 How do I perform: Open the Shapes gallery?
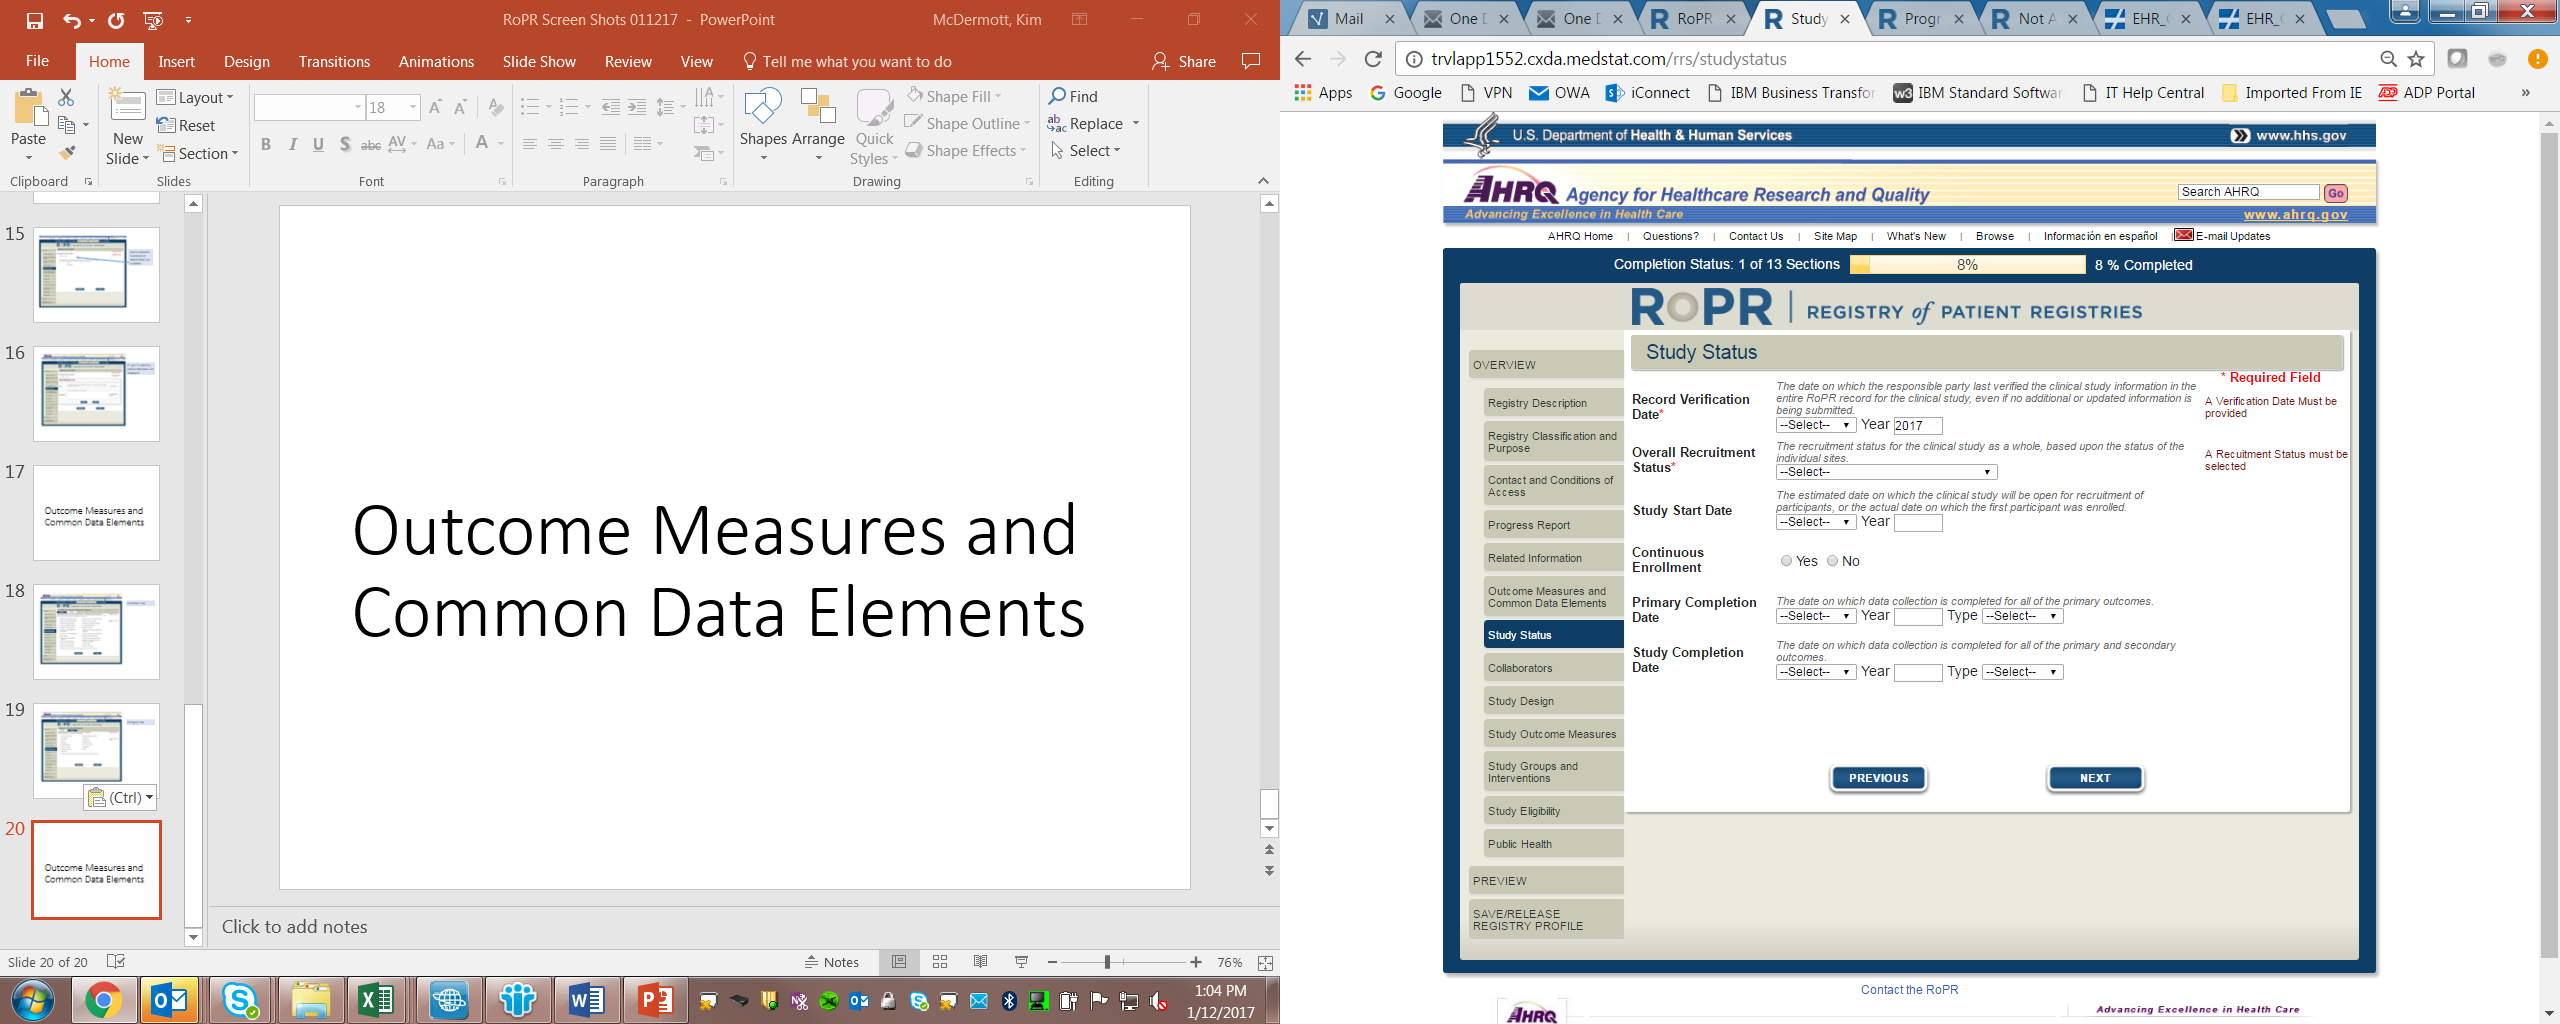[x=763, y=108]
